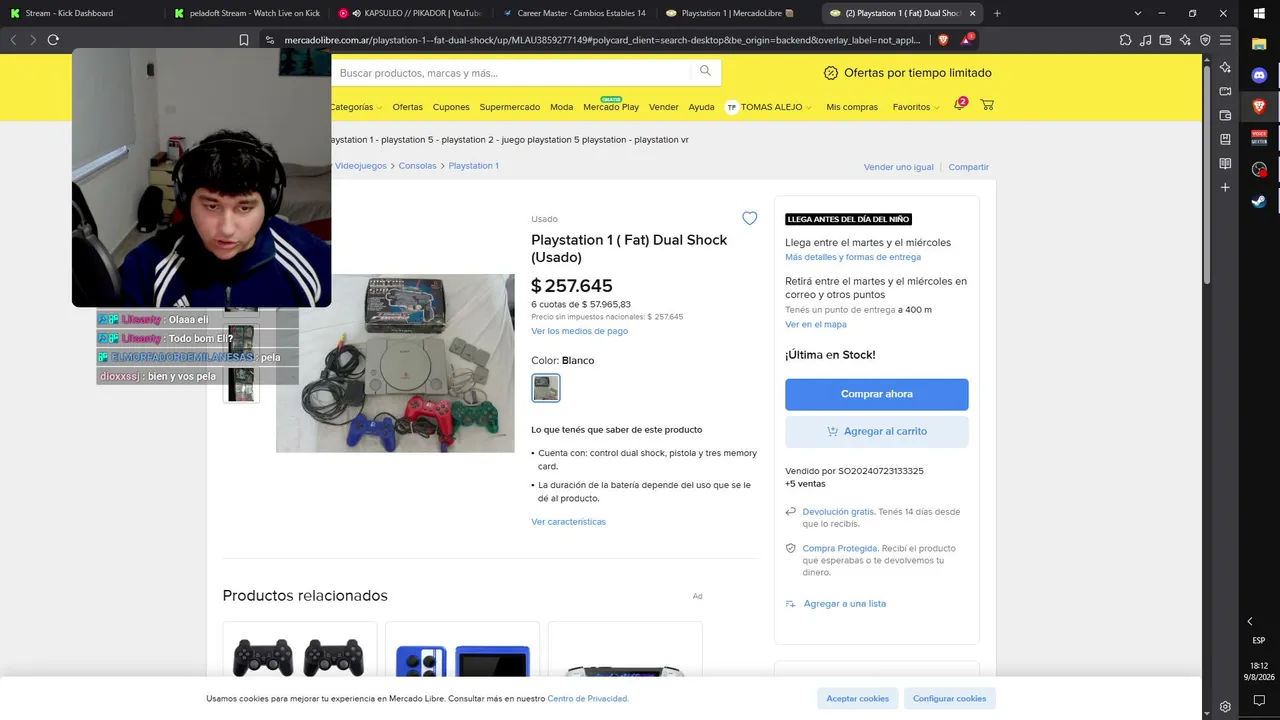This screenshot has width=1280, height=720.
Task: Open the reading list book icon in sidebar
Action: point(1225,163)
